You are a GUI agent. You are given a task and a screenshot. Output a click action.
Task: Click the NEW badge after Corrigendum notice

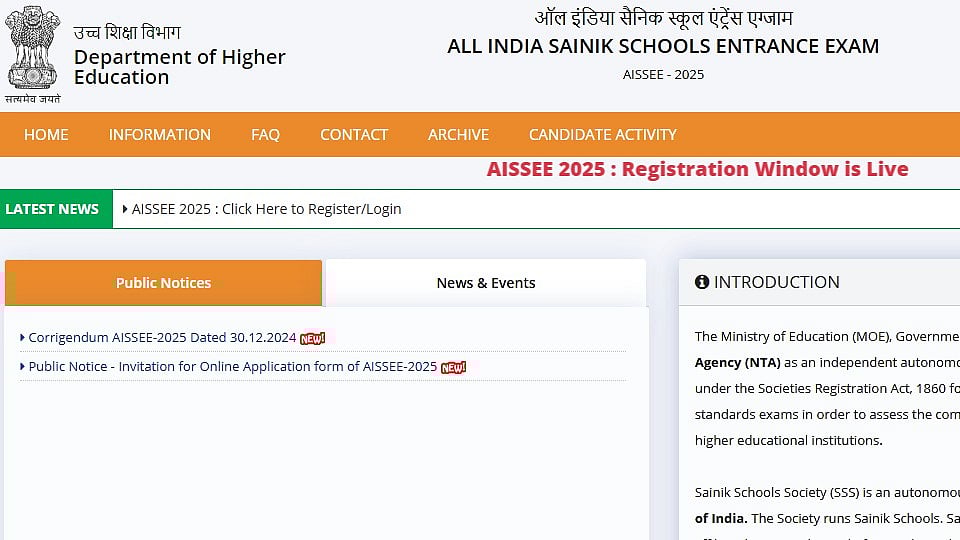coord(313,338)
